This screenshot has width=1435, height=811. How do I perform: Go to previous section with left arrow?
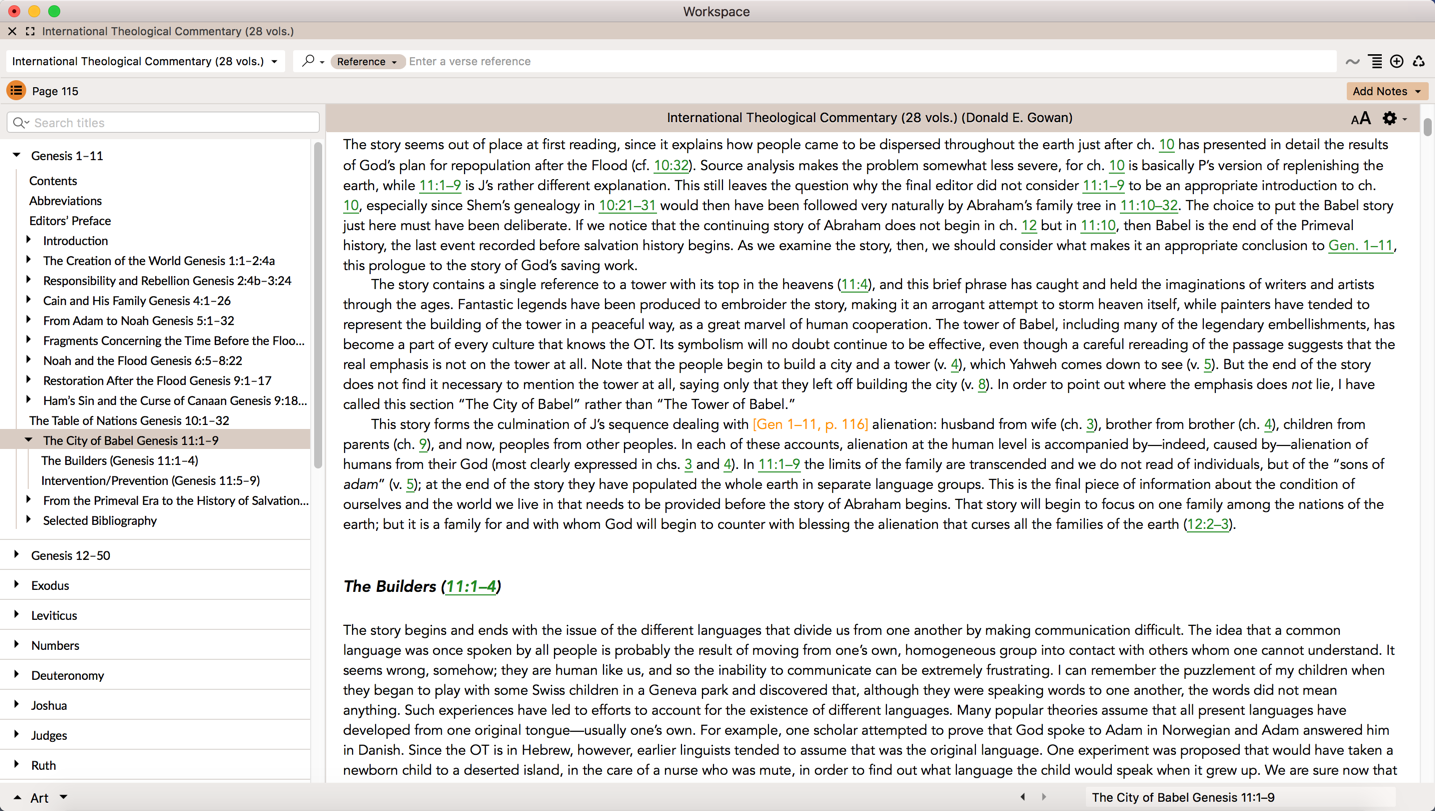(x=1022, y=797)
